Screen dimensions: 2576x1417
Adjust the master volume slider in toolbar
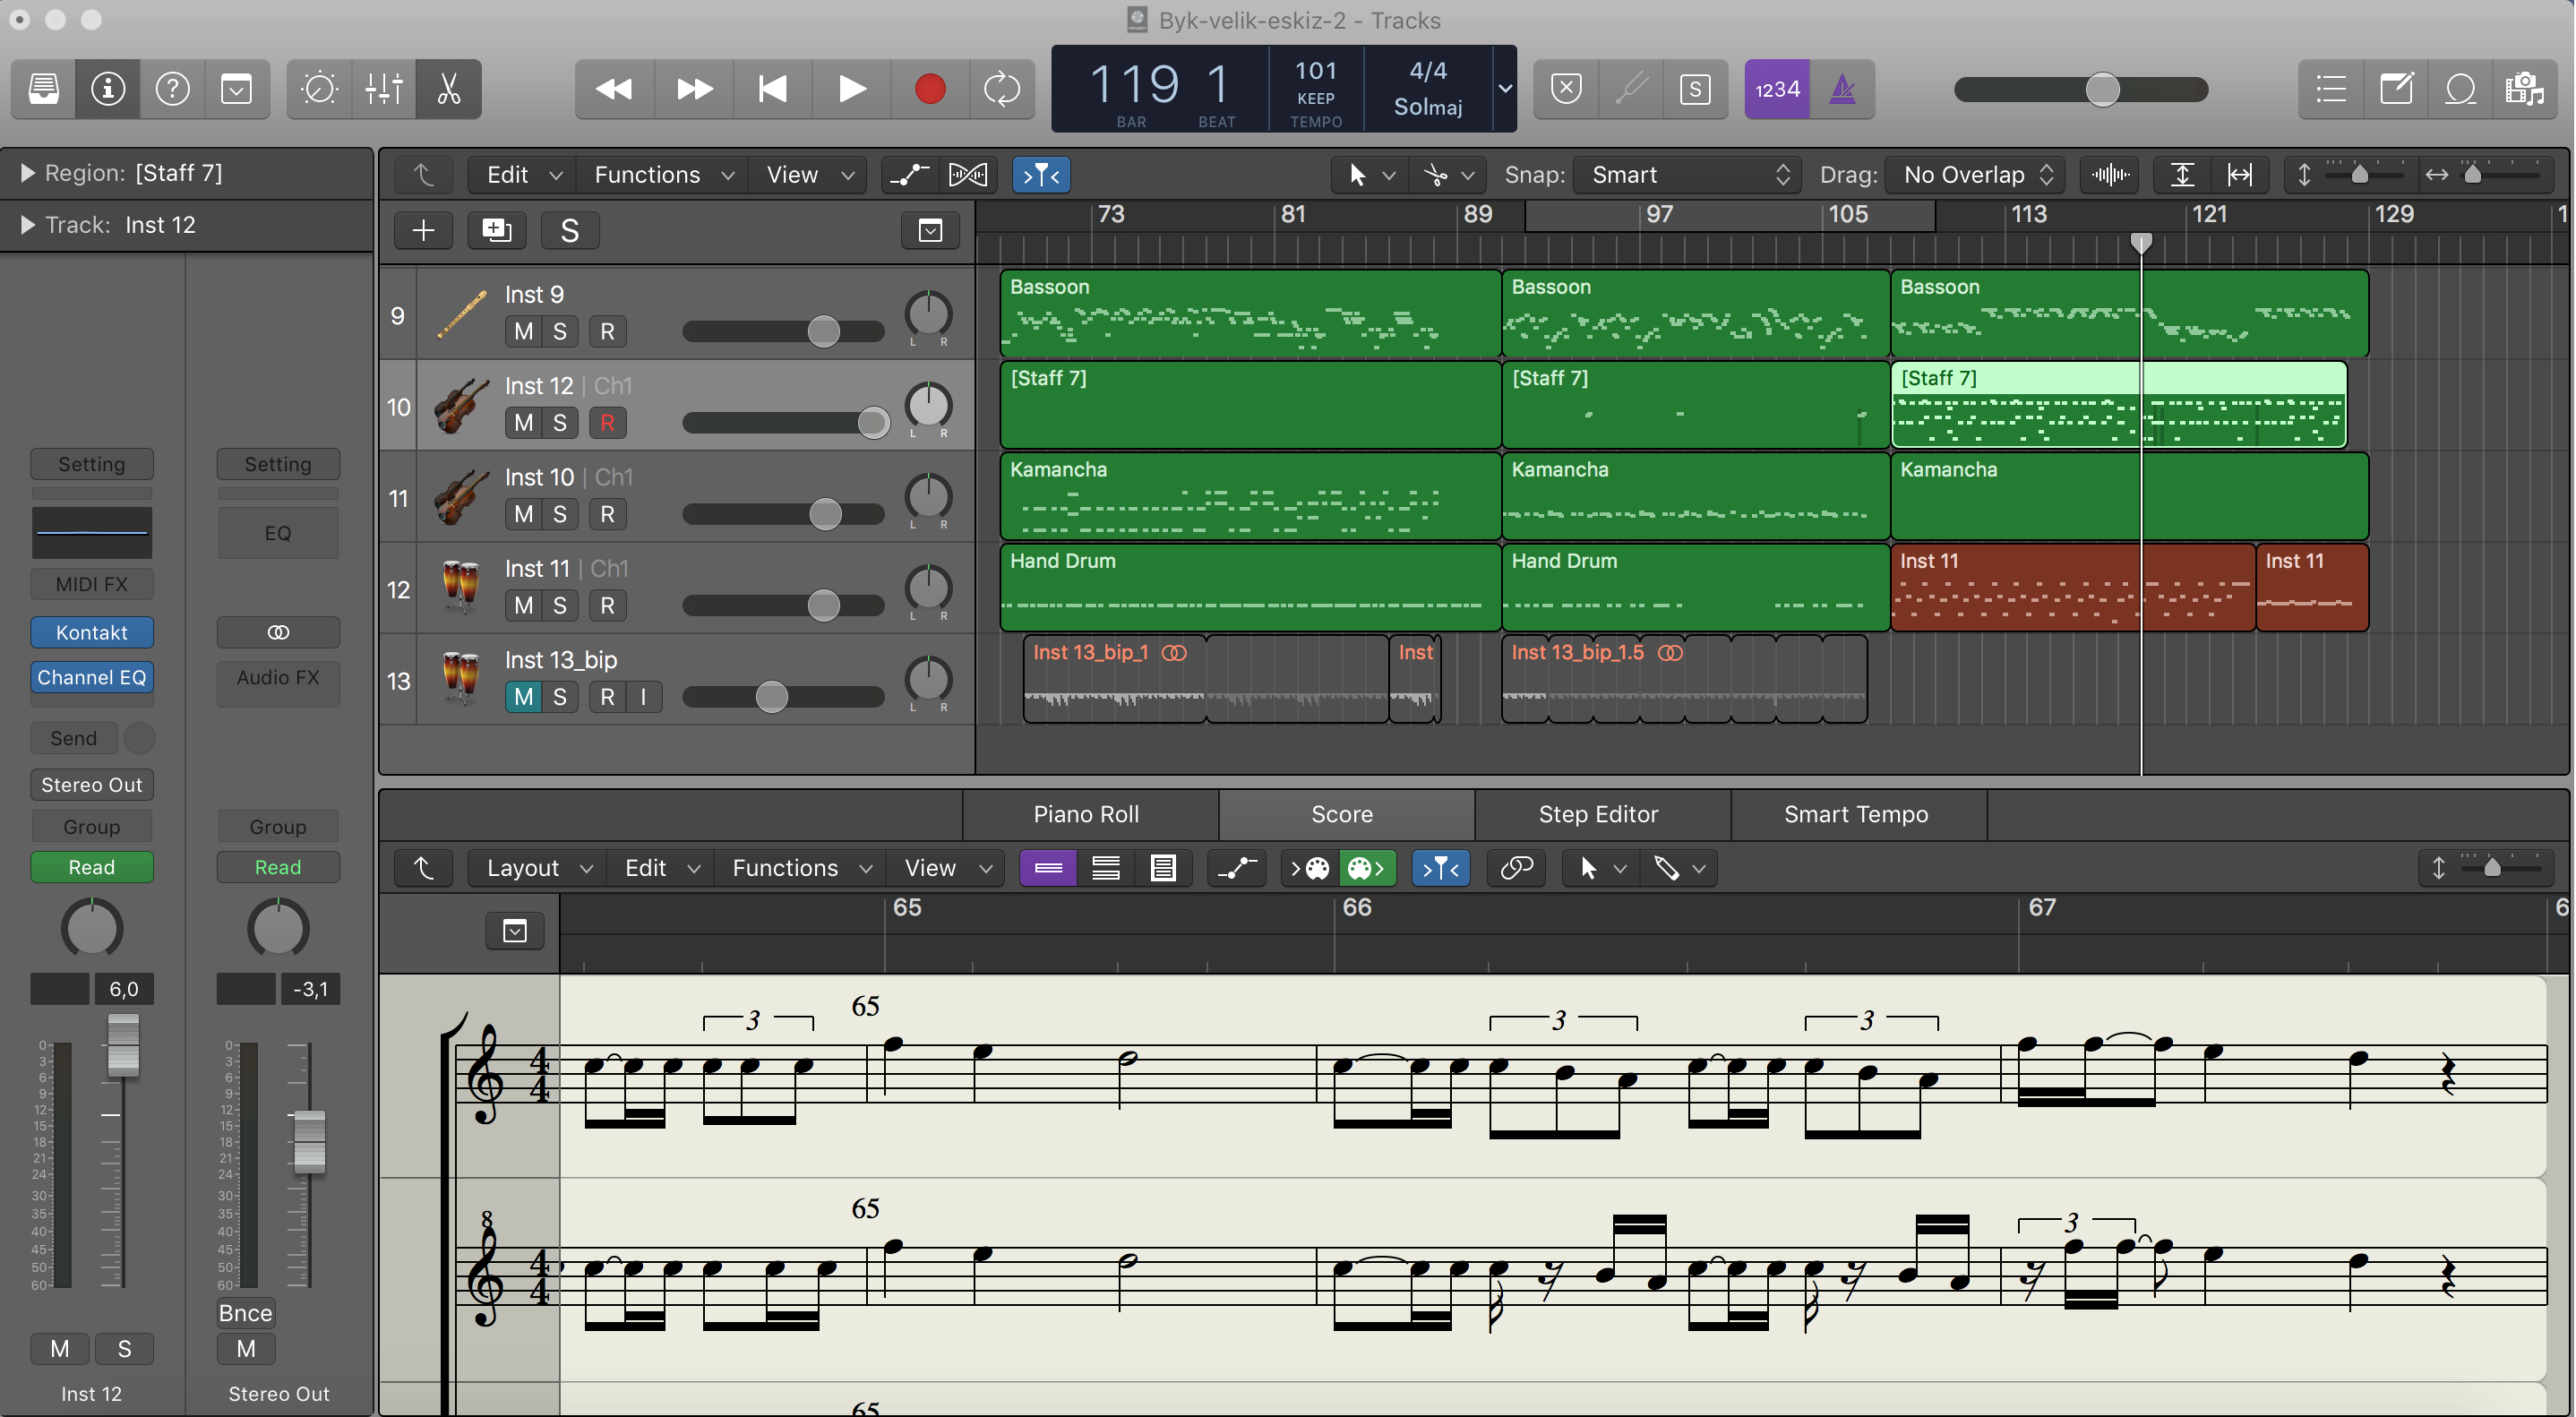(2102, 89)
